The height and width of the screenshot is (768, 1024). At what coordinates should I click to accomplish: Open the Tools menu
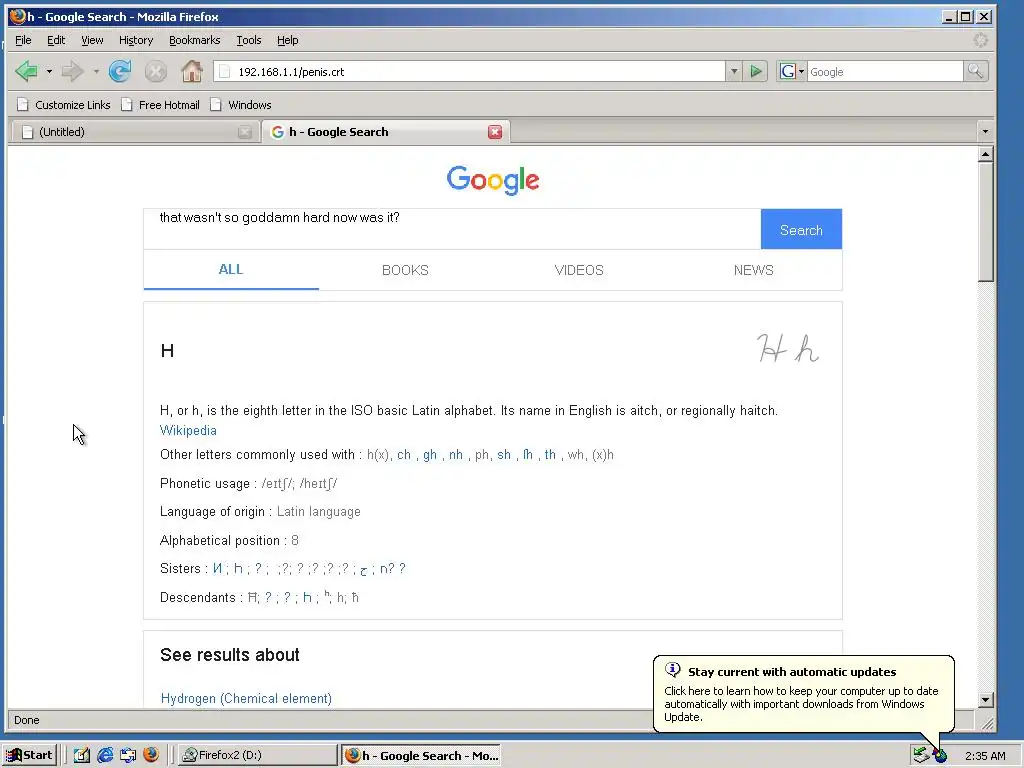click(249, 40)
